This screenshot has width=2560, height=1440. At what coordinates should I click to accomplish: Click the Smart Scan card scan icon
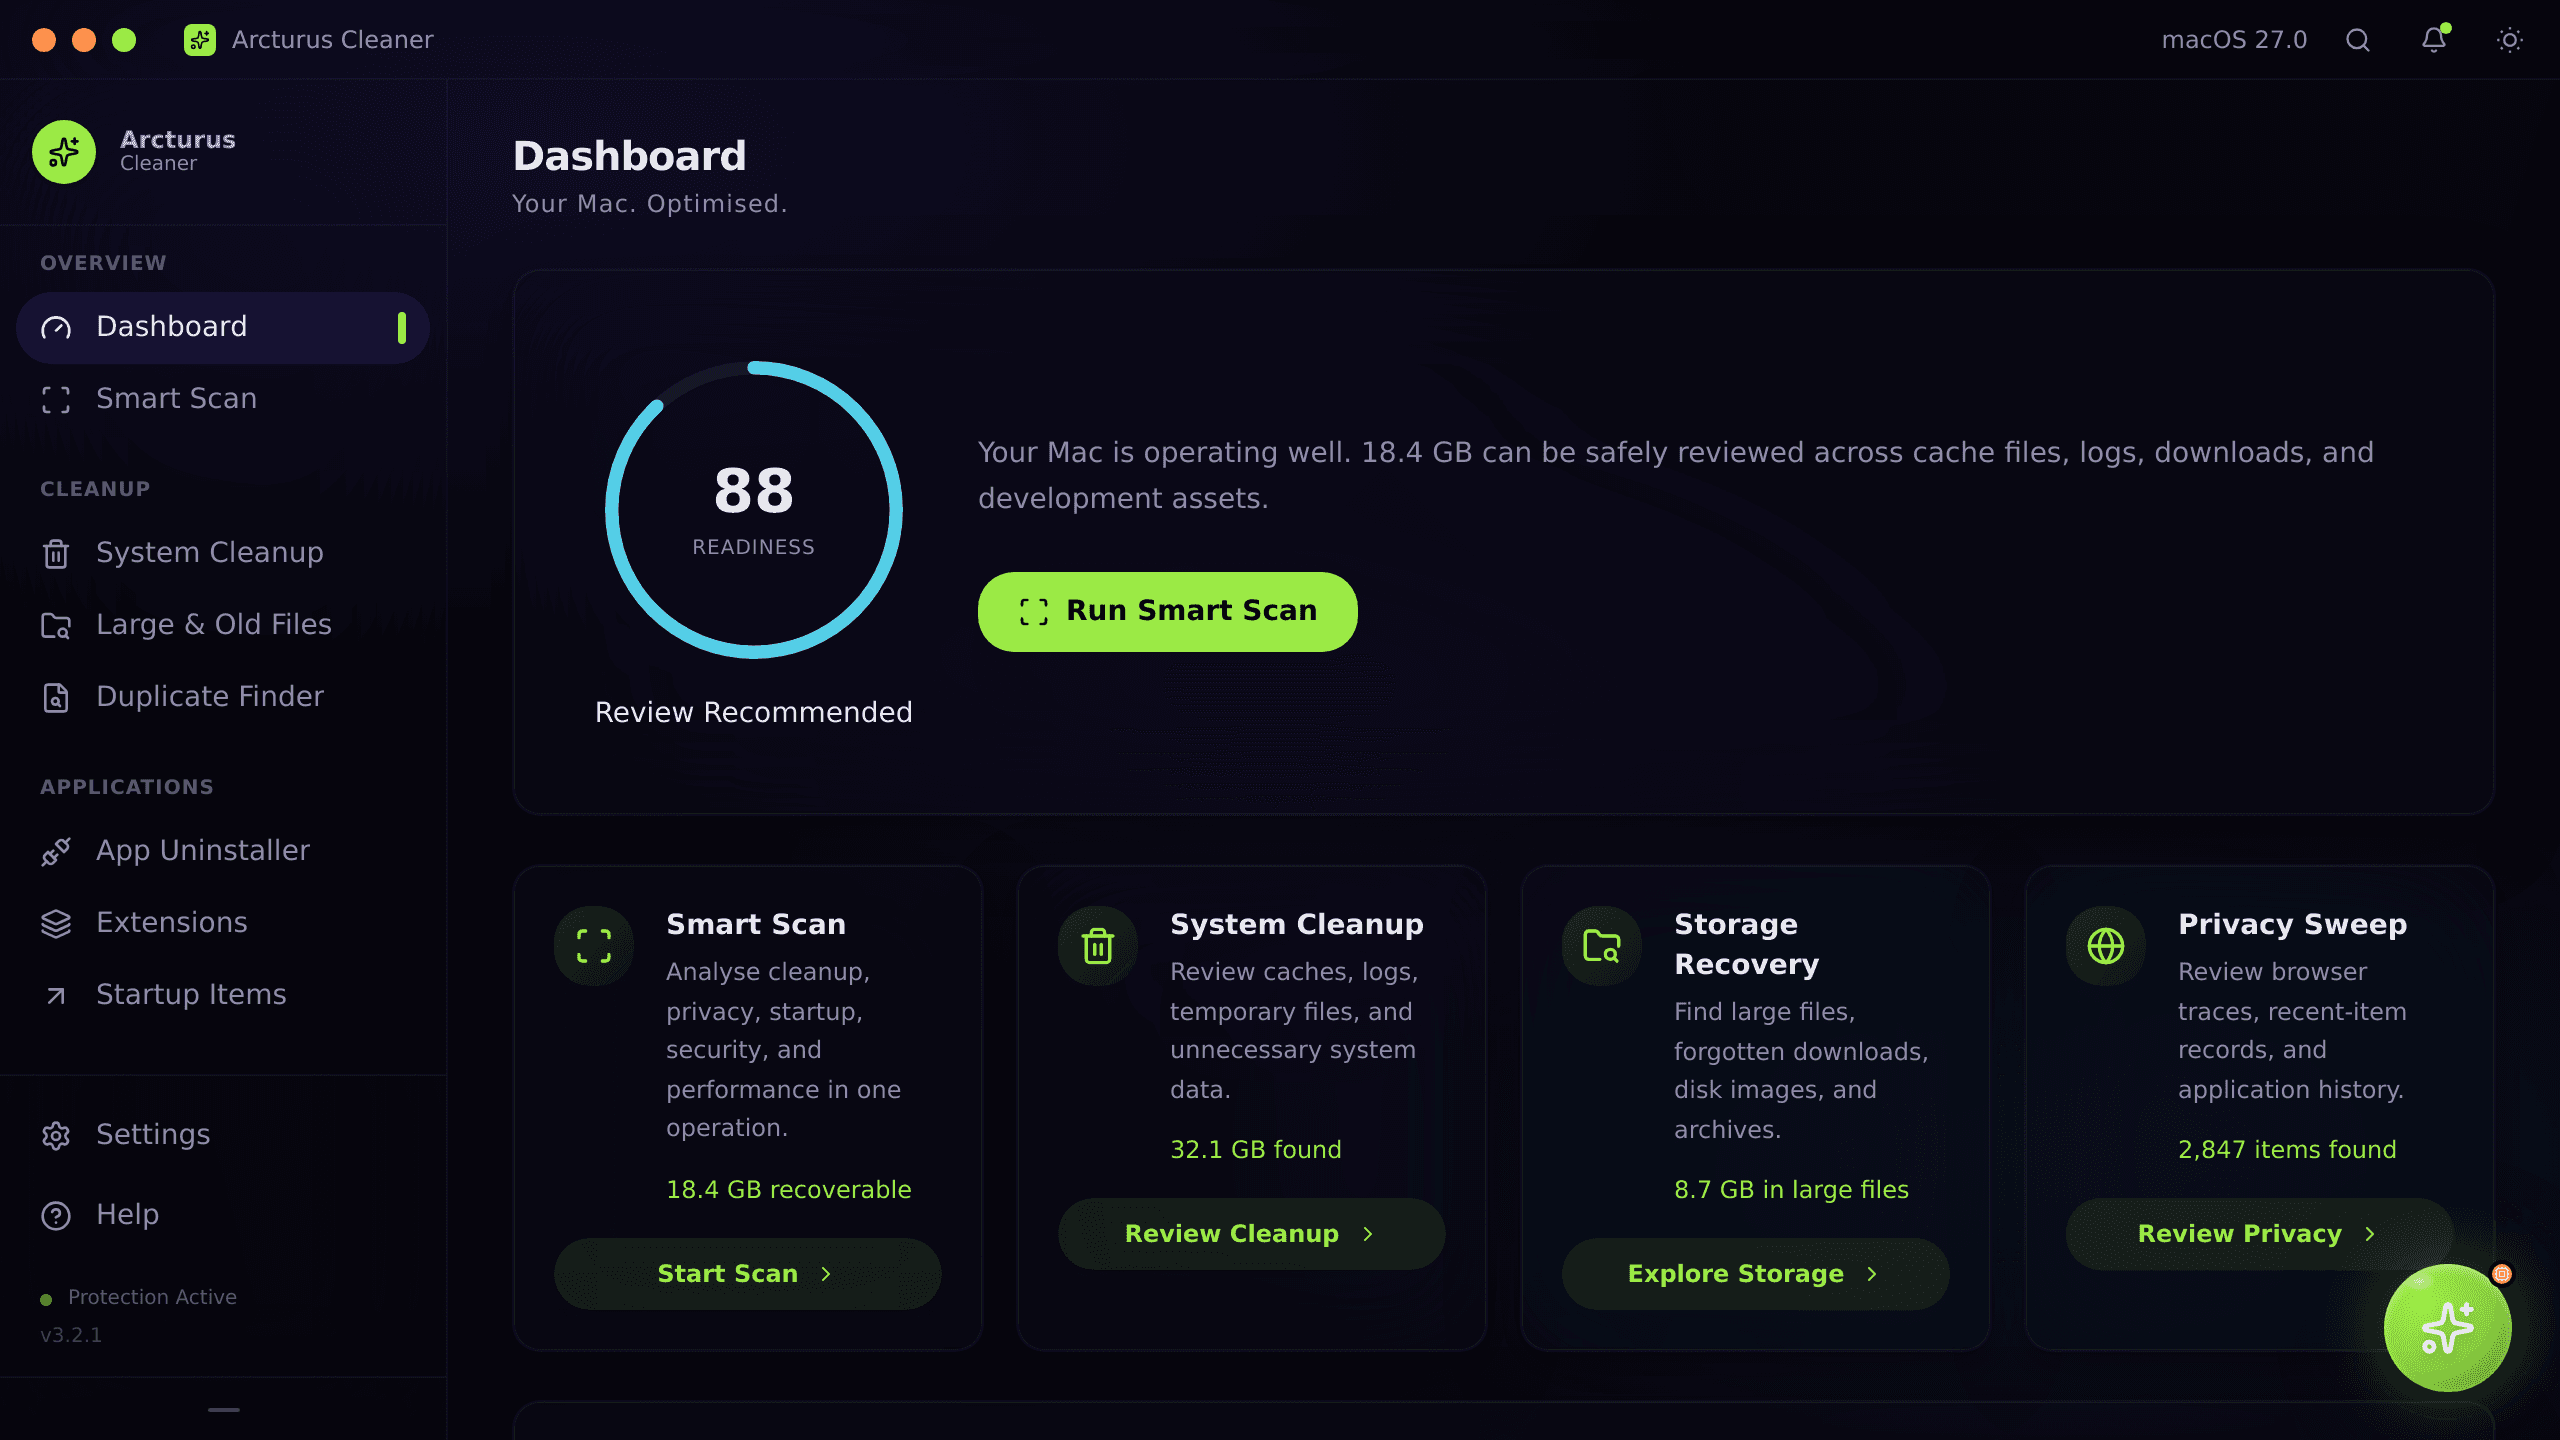click(x=594, y=946)
